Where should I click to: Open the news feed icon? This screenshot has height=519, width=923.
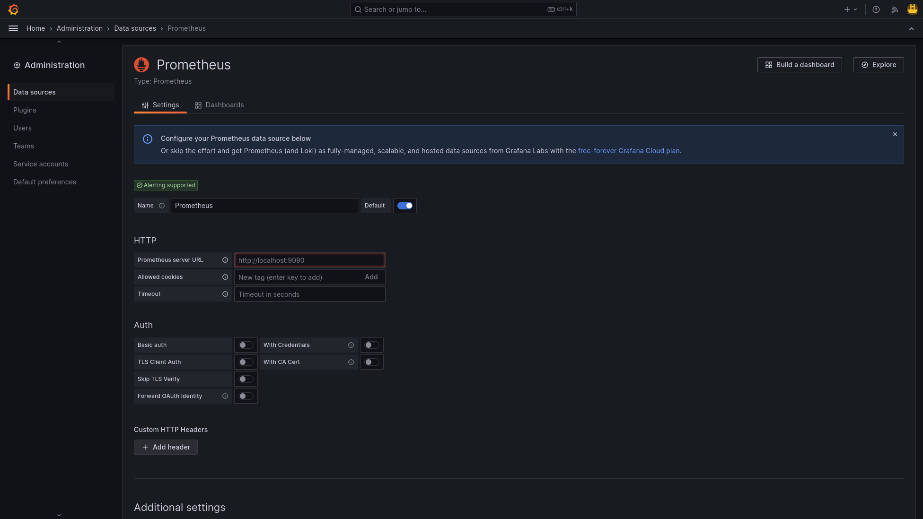point(894,9)
